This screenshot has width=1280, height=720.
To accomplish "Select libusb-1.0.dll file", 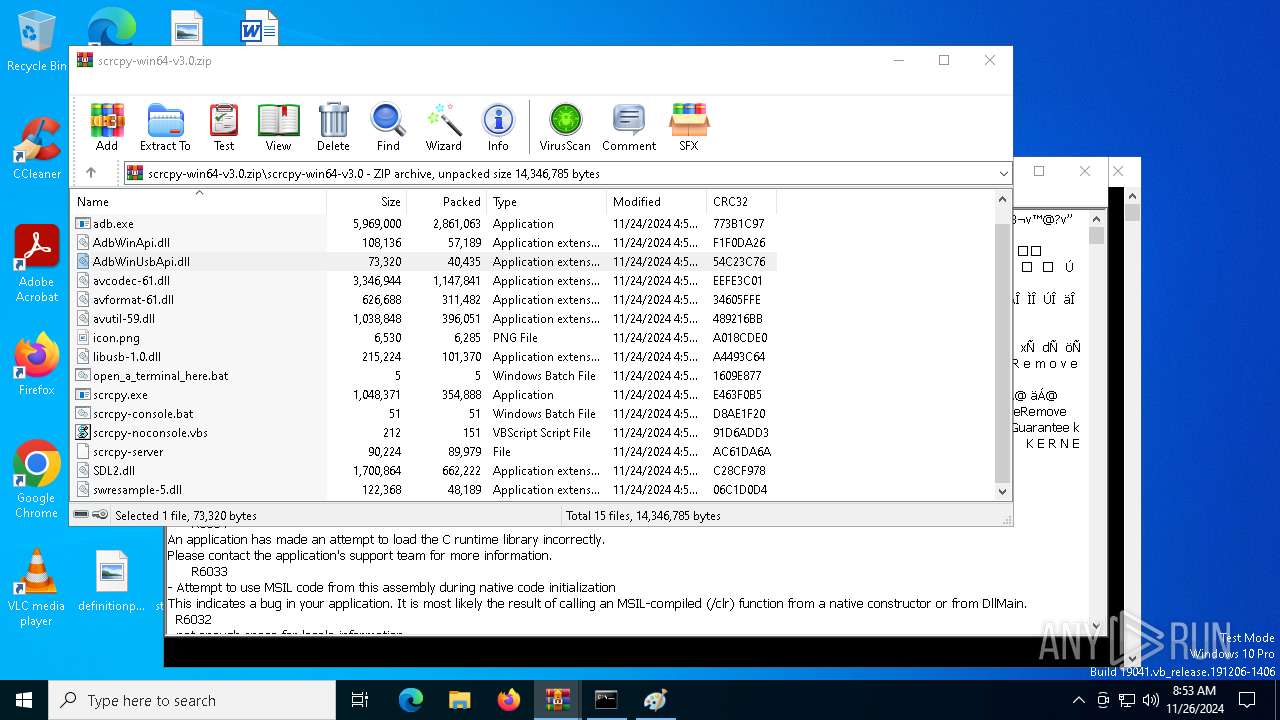I will pos(424,357).
